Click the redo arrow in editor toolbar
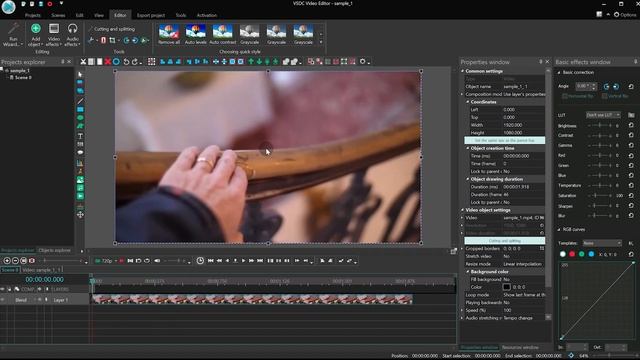640x360 pixels. 135,62
